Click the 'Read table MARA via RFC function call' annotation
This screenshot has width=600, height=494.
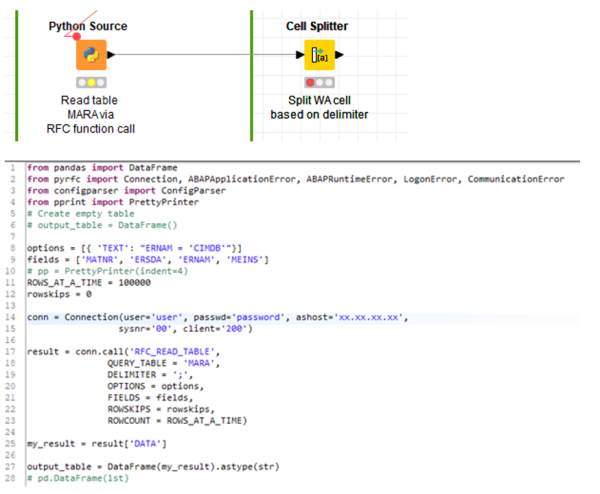pos(90,114)
